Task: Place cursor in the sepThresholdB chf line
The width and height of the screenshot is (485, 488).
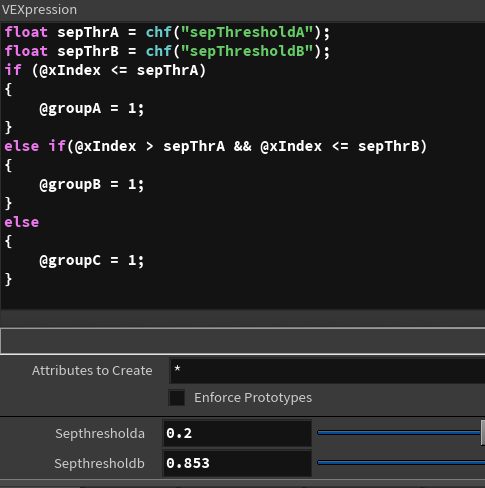Action: coord(167,51)
